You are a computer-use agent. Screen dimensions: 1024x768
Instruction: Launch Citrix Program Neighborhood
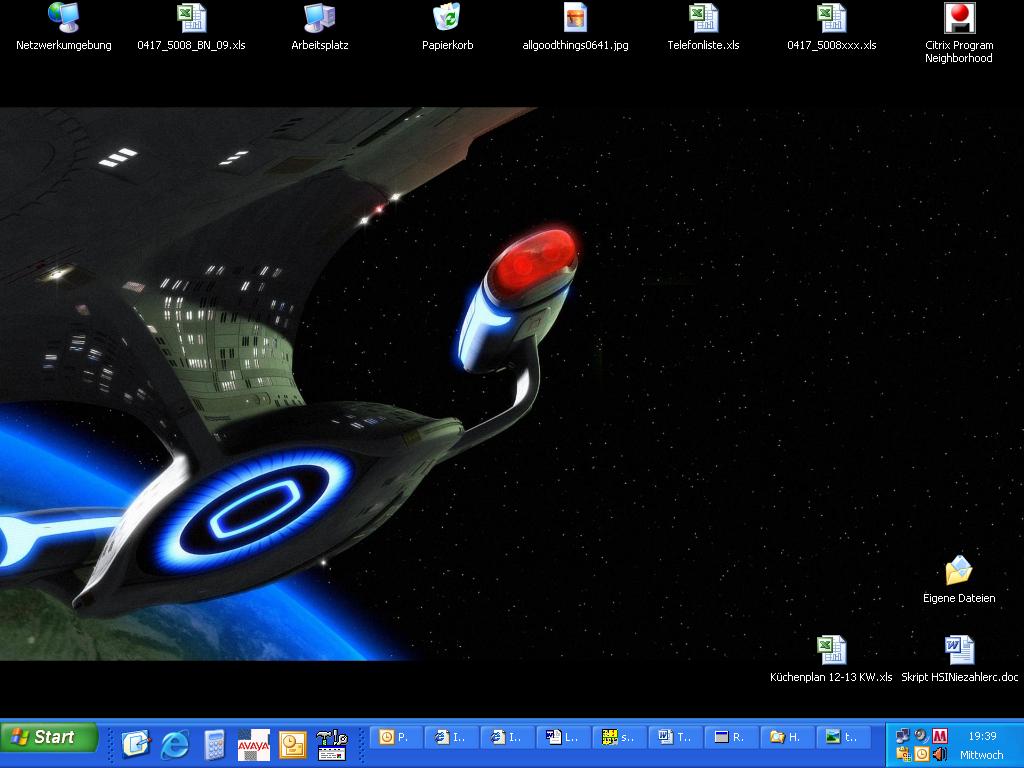tap(959, 18)
